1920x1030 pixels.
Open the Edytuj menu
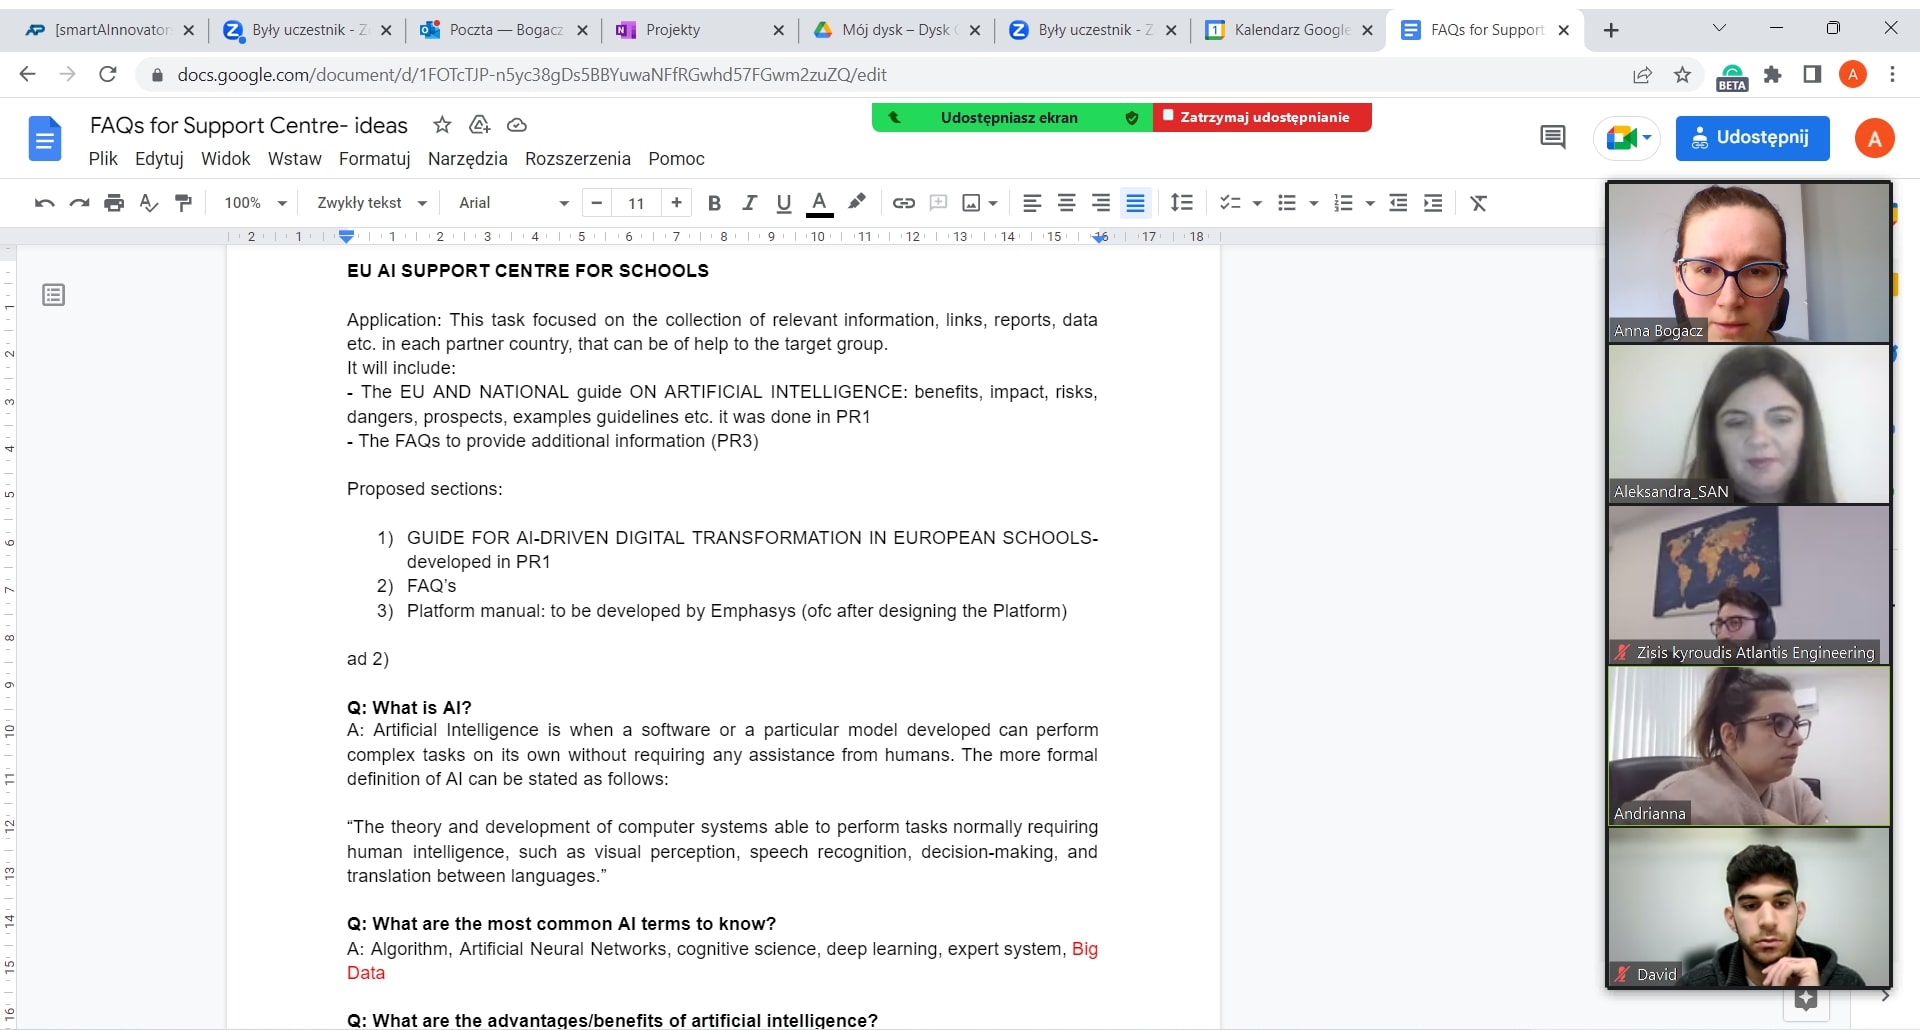click(159, 159)
